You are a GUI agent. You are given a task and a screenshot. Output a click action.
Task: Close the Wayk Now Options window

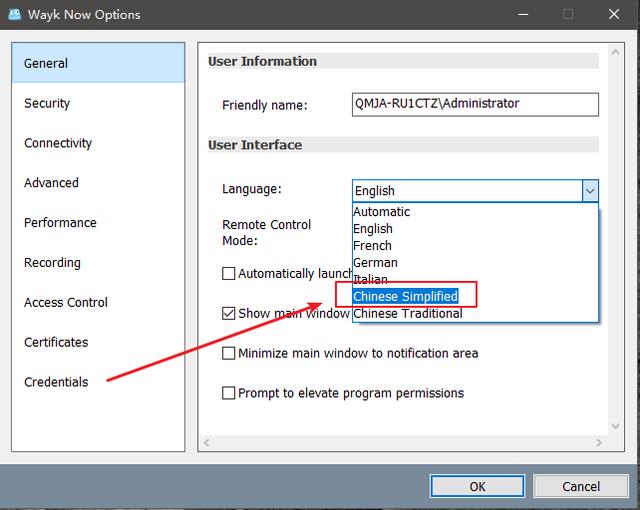pyautogui.click(x=614, y=14)
